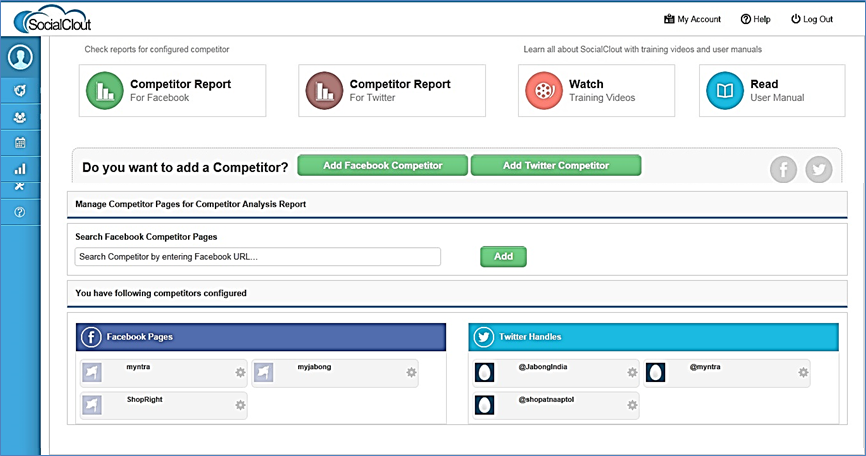The height and width of the screenshot is (456, 866).
Task: Click the green Facebook competitor report icon
Action: [104, 91]
